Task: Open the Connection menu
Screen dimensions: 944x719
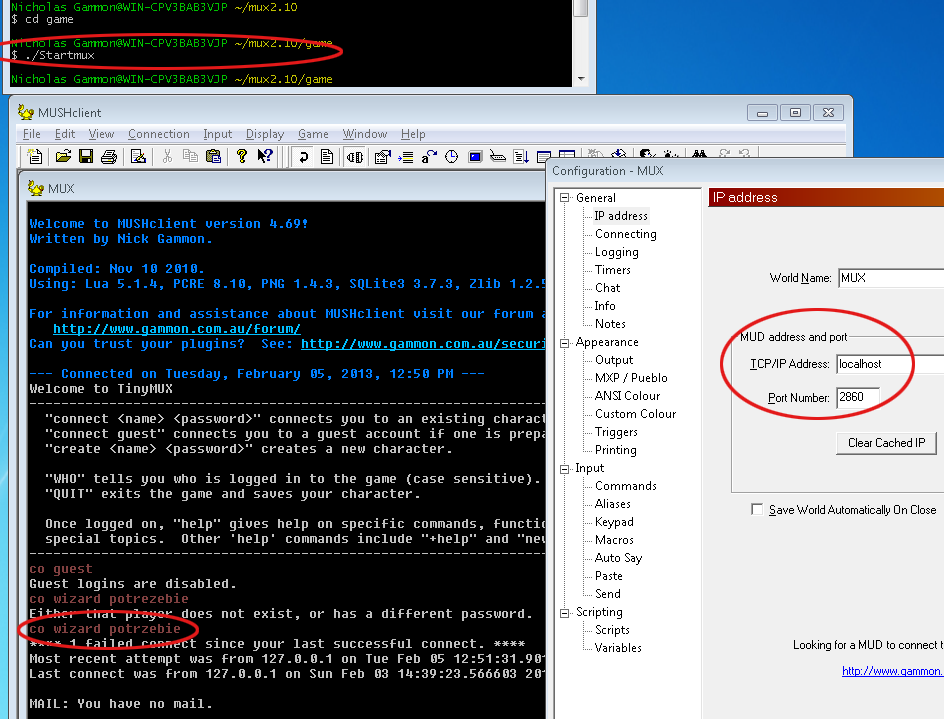Action: click(158, 134)
